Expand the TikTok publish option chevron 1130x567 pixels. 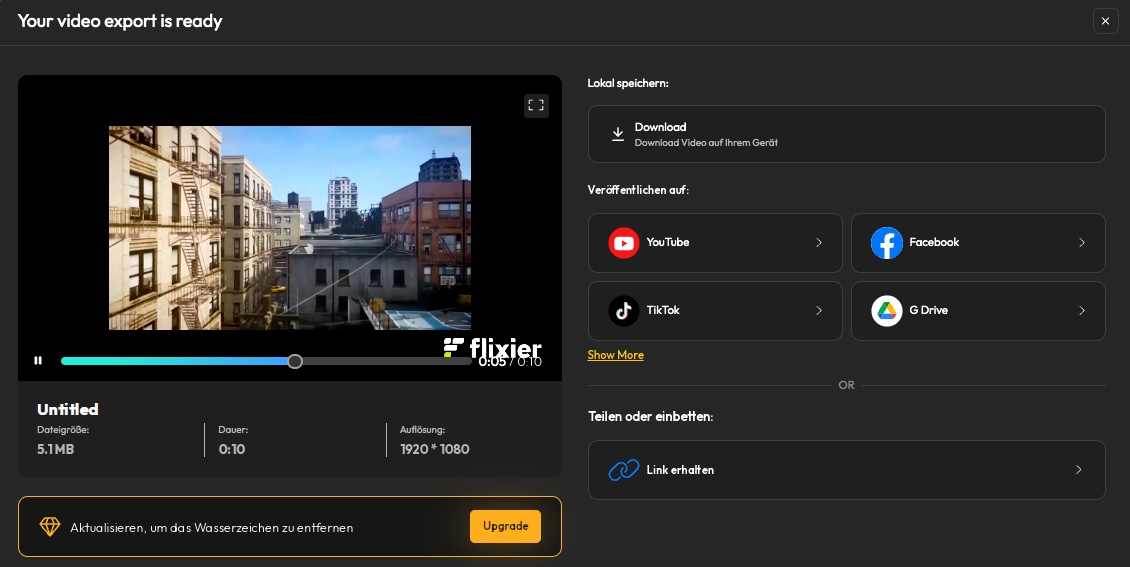819,311
